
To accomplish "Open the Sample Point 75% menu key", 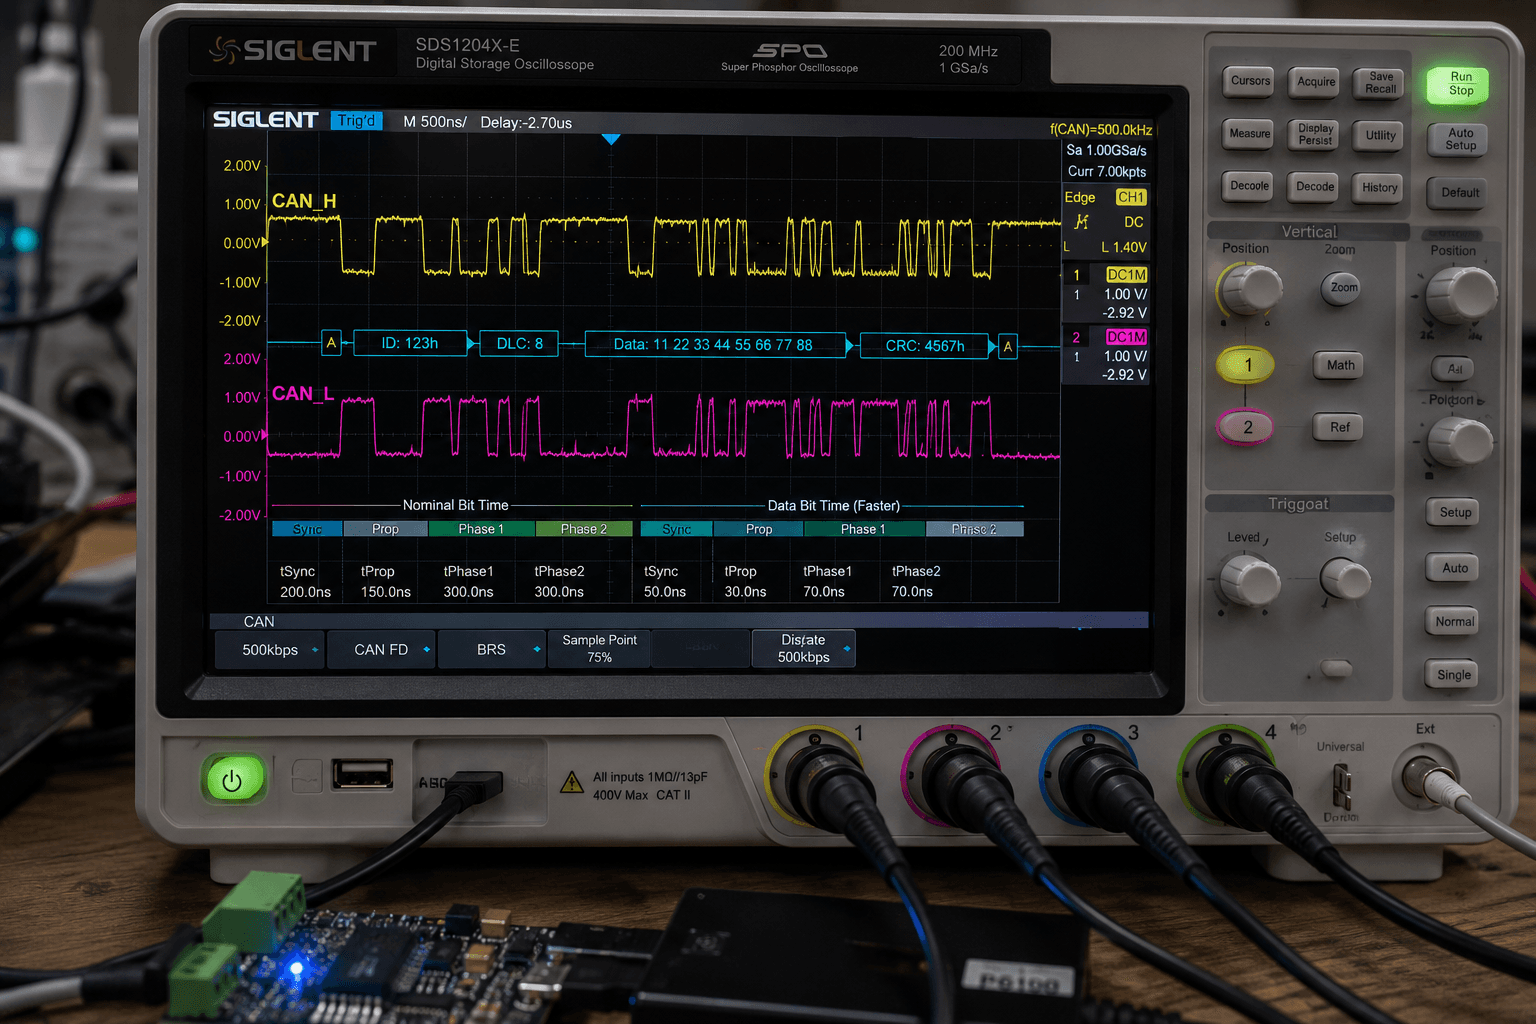I will (599, 649).
